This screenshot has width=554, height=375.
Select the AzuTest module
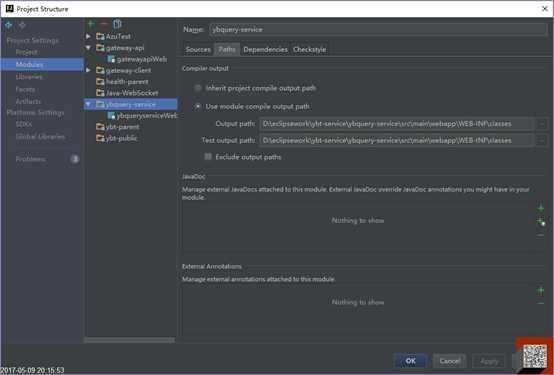118,36
